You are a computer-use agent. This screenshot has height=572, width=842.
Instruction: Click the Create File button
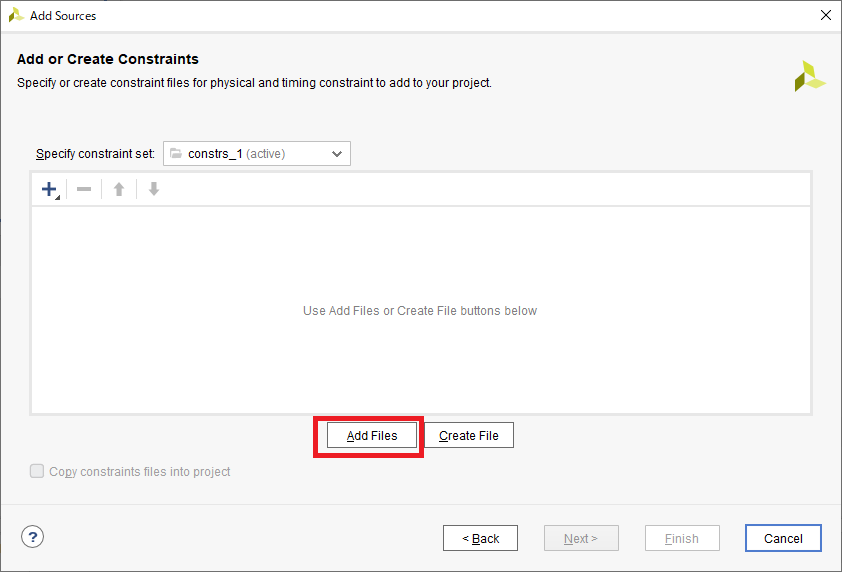(x=468, y=436)
